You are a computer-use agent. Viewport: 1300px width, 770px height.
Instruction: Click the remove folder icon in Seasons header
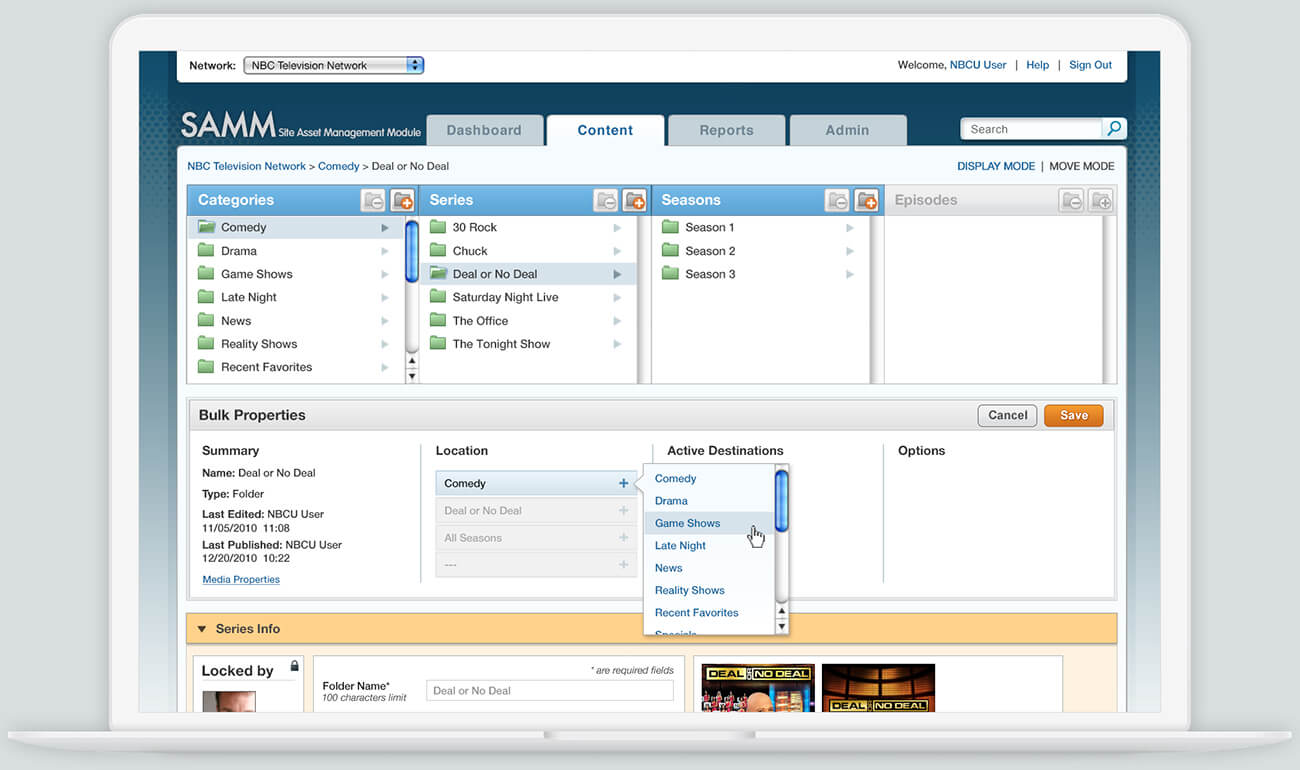tap(837, 201)
